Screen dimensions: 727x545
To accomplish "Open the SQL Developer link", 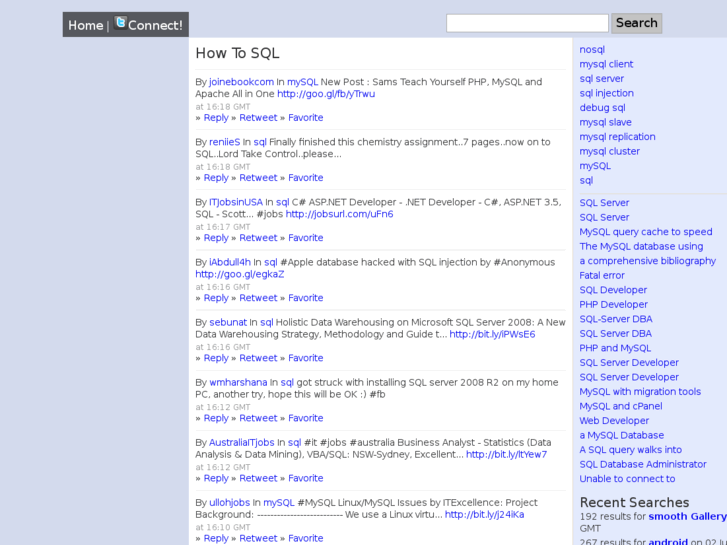I will point(613,290).
